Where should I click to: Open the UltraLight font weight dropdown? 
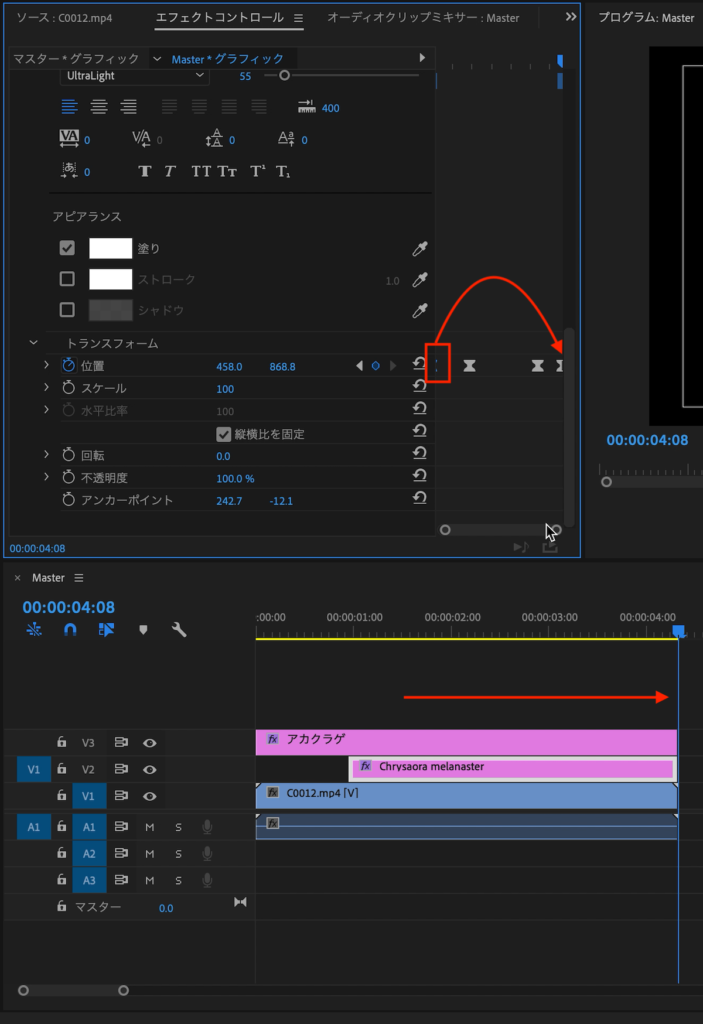(x=134, y=76)
